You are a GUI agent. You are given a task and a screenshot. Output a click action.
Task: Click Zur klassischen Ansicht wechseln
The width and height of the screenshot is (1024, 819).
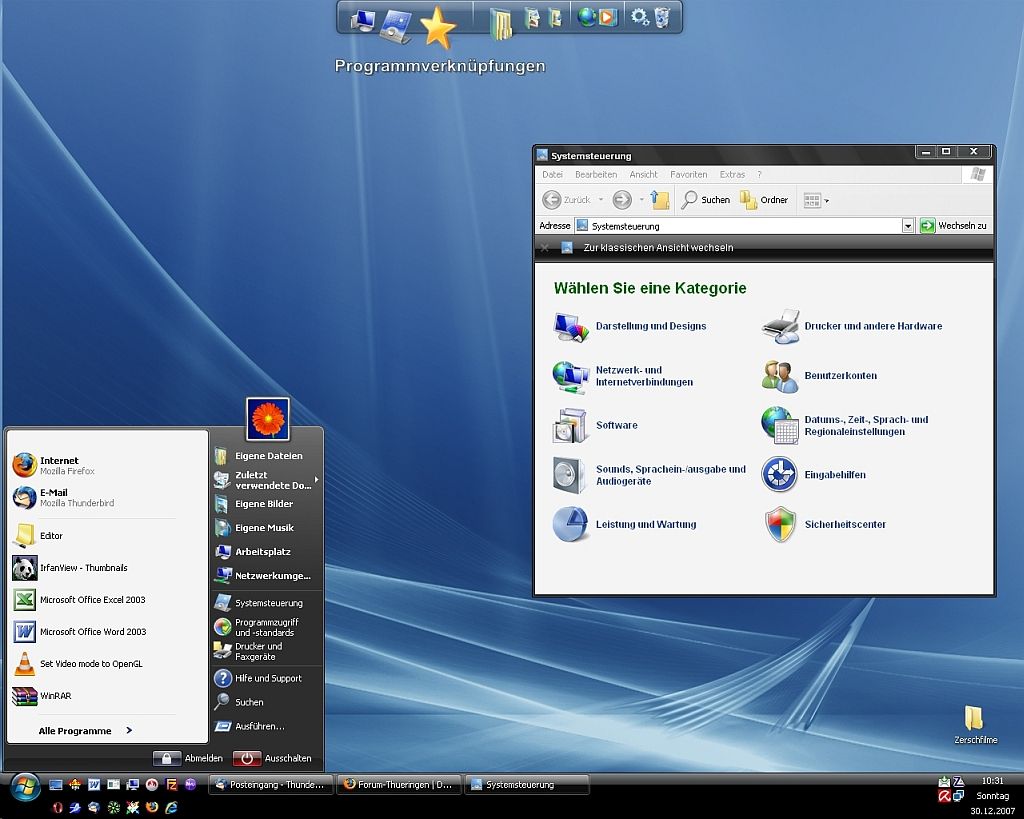click(658, 248)
